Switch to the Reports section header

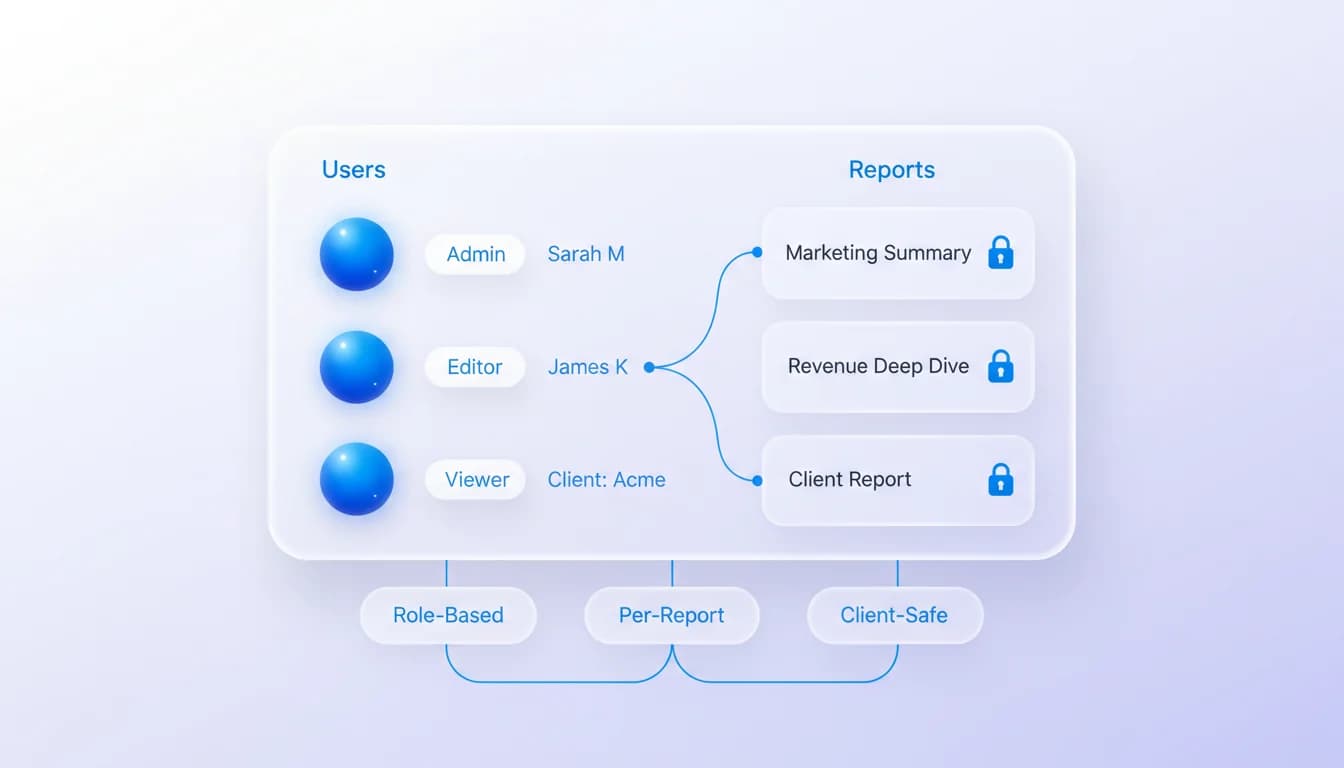891,169
